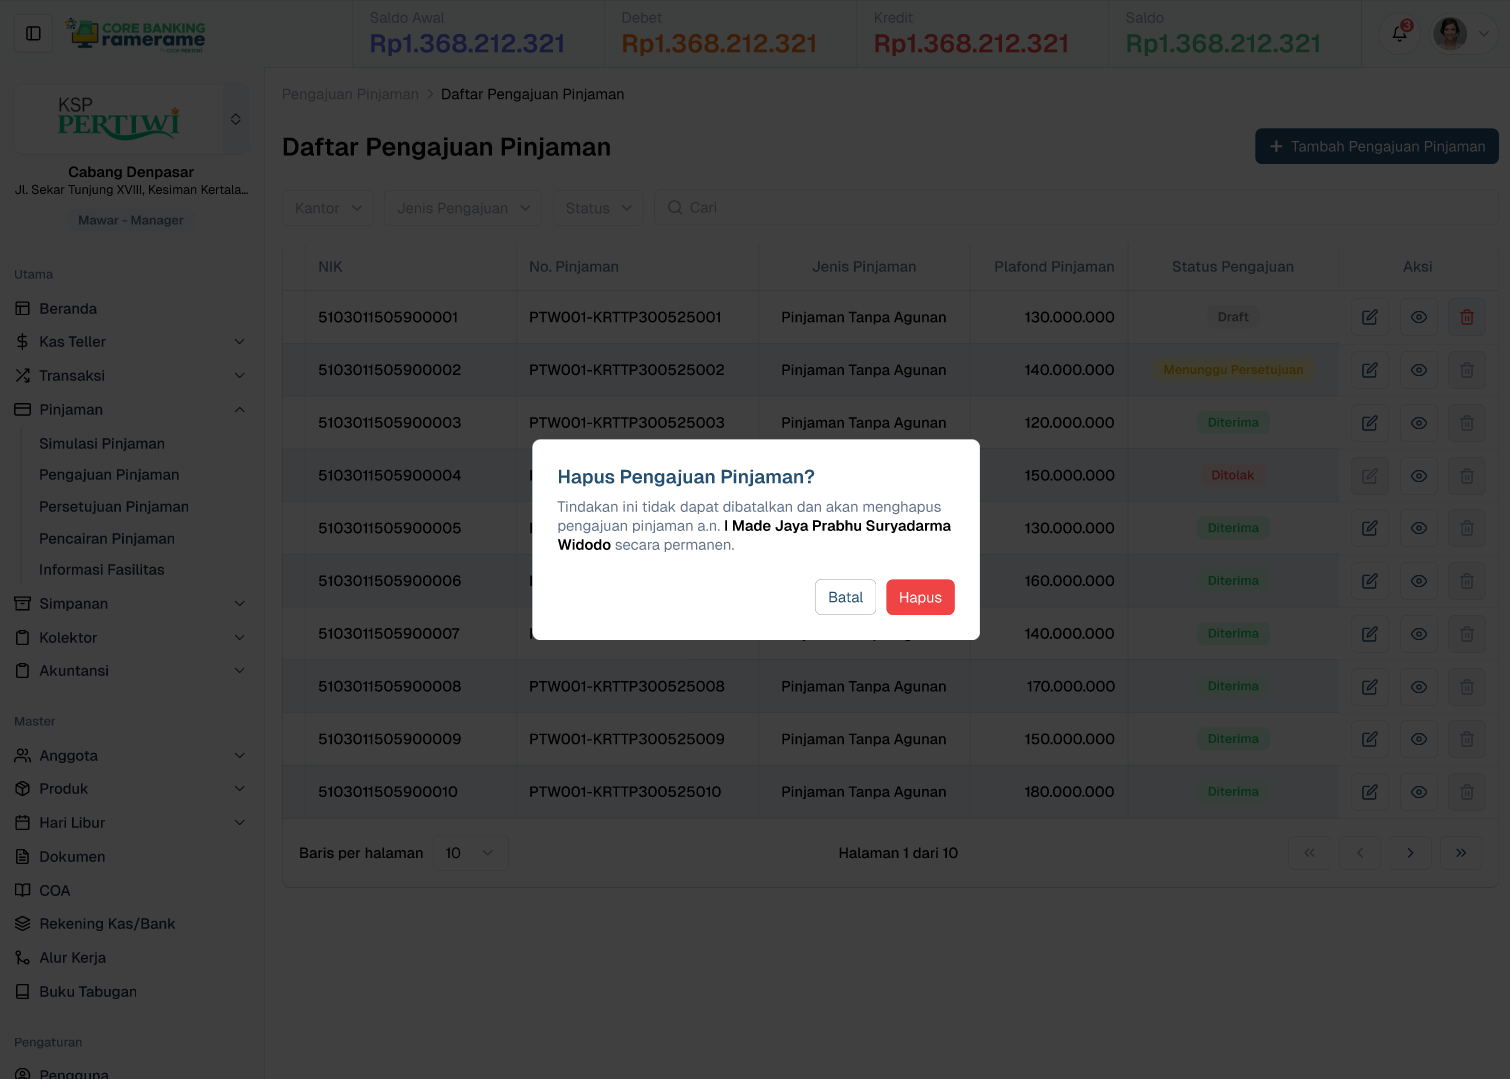This screenshot has width=1510, height=1079.
Task: Switch branch using the KSP Pertiwi switcher icon
Action: pos(236,118)
